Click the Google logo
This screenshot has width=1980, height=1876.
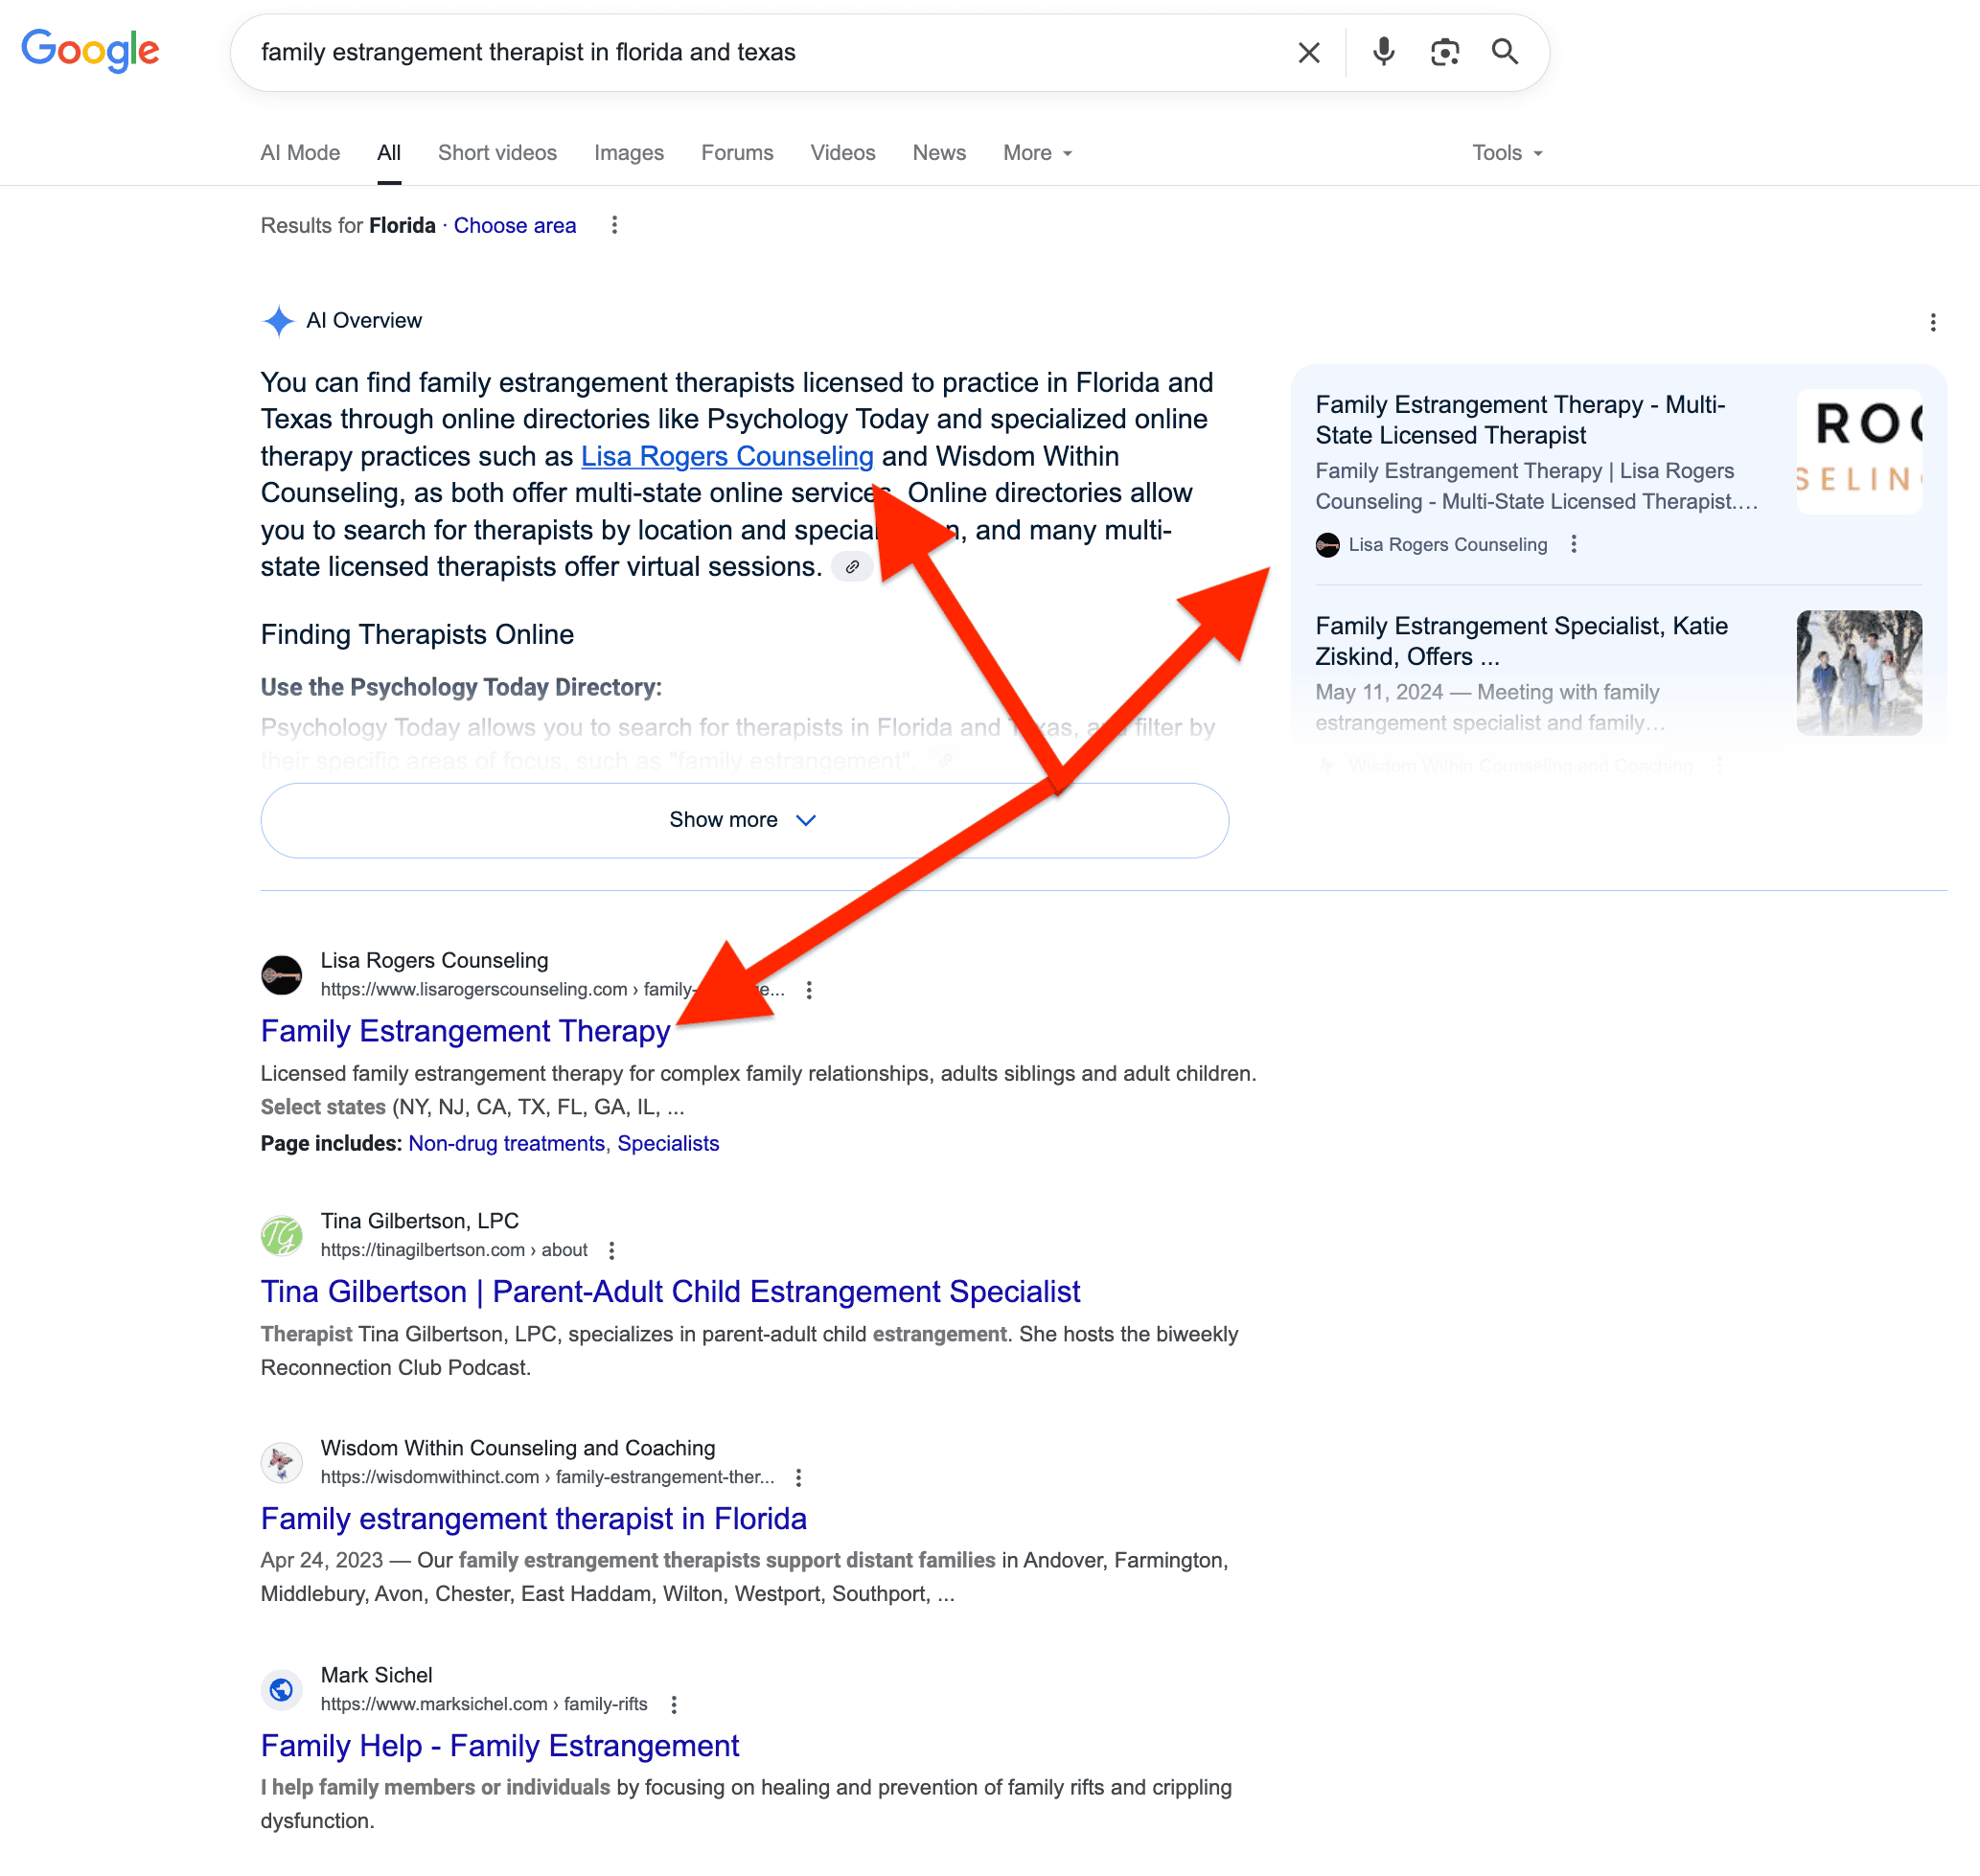[90, 50]
